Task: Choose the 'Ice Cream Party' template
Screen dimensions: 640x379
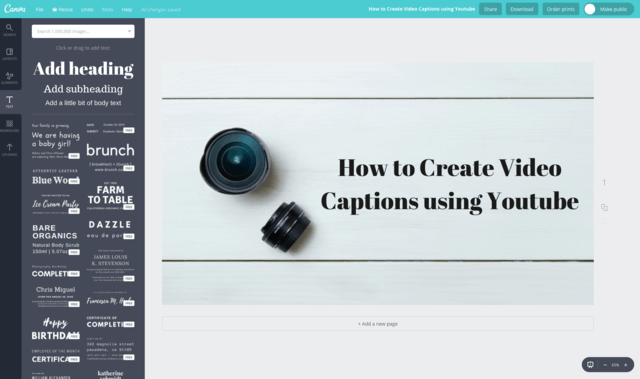Action: 56,204
